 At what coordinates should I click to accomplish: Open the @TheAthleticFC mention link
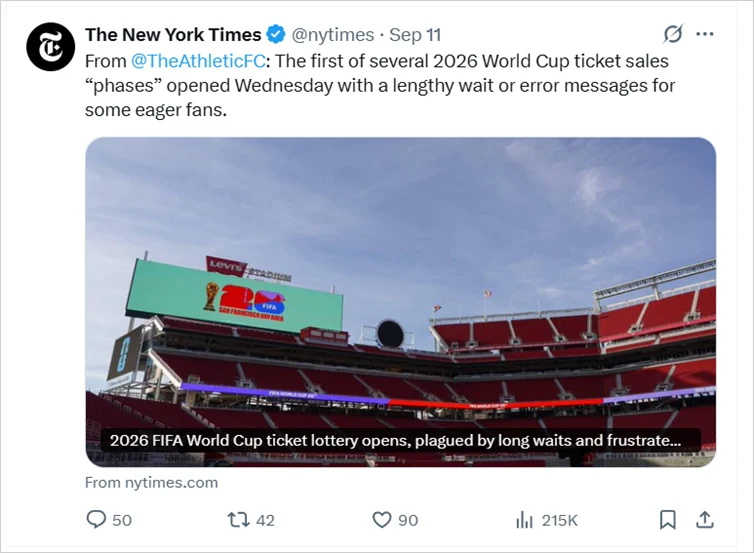tap(198, 61)
